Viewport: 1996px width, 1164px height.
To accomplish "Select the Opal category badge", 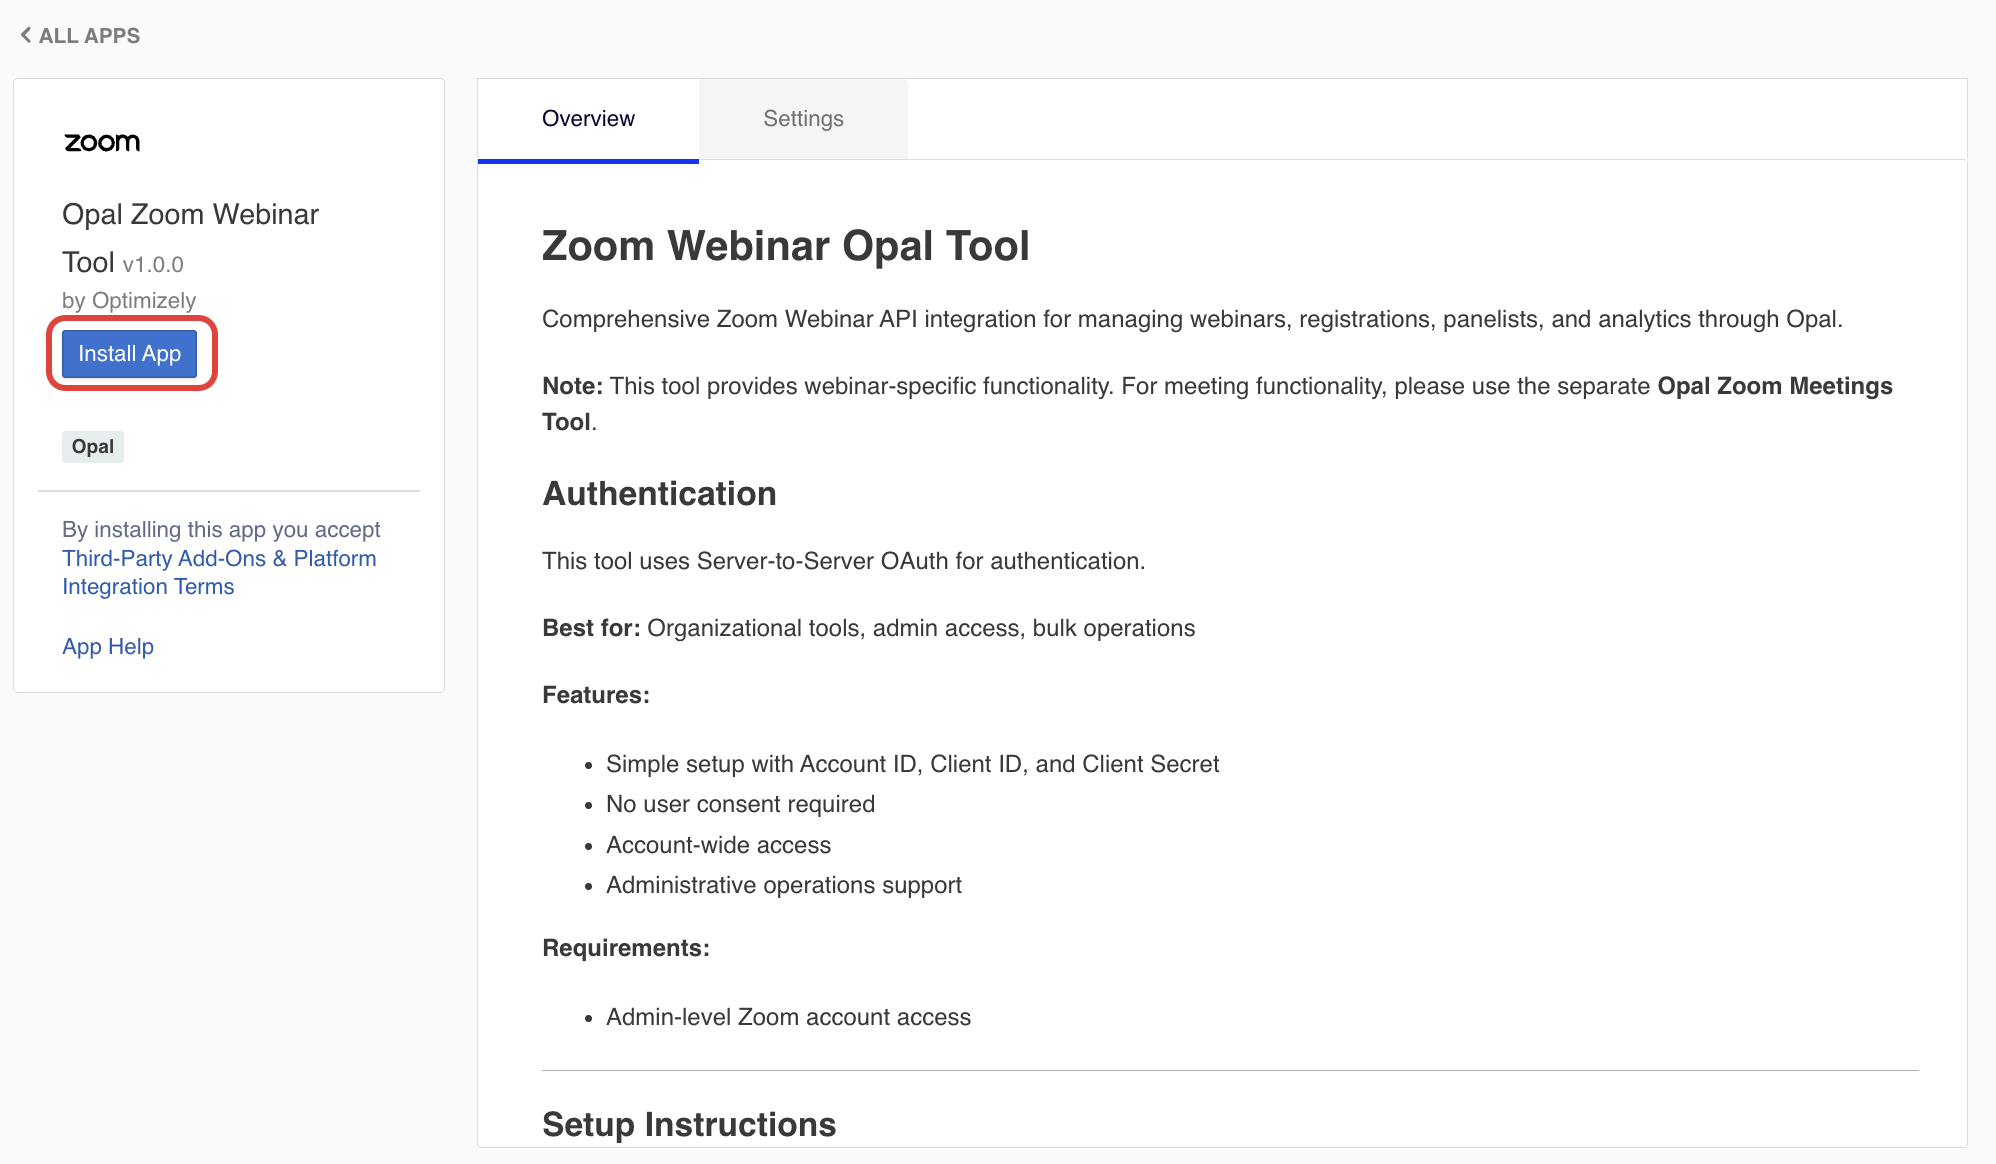I will [x=92, y=447].
